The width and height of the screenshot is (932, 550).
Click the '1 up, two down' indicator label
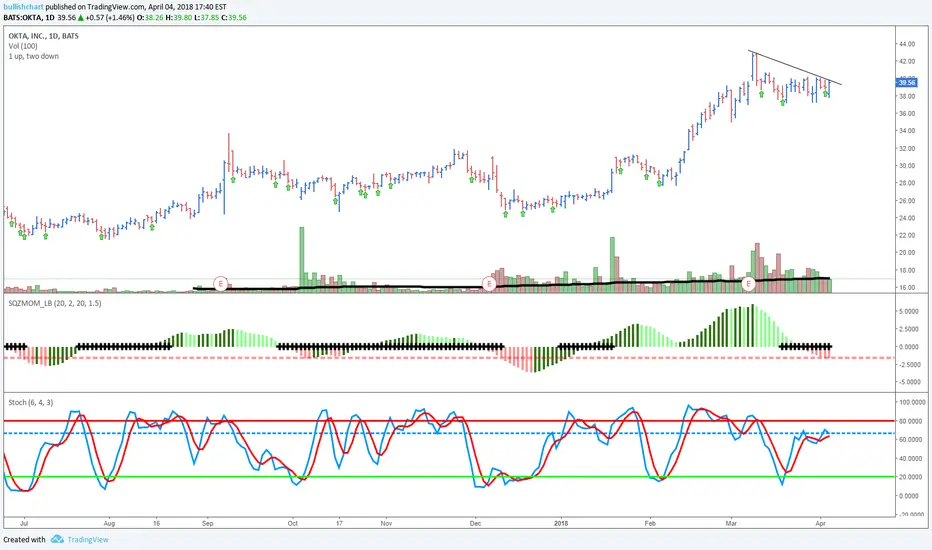pyautogui.click(x=34, y=56)
